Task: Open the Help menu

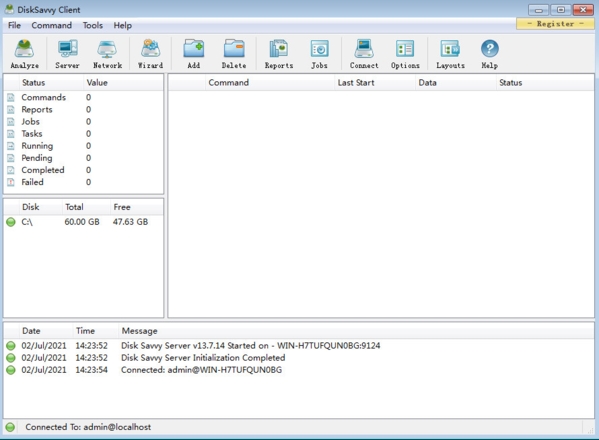Action: (x=122, y=25)
